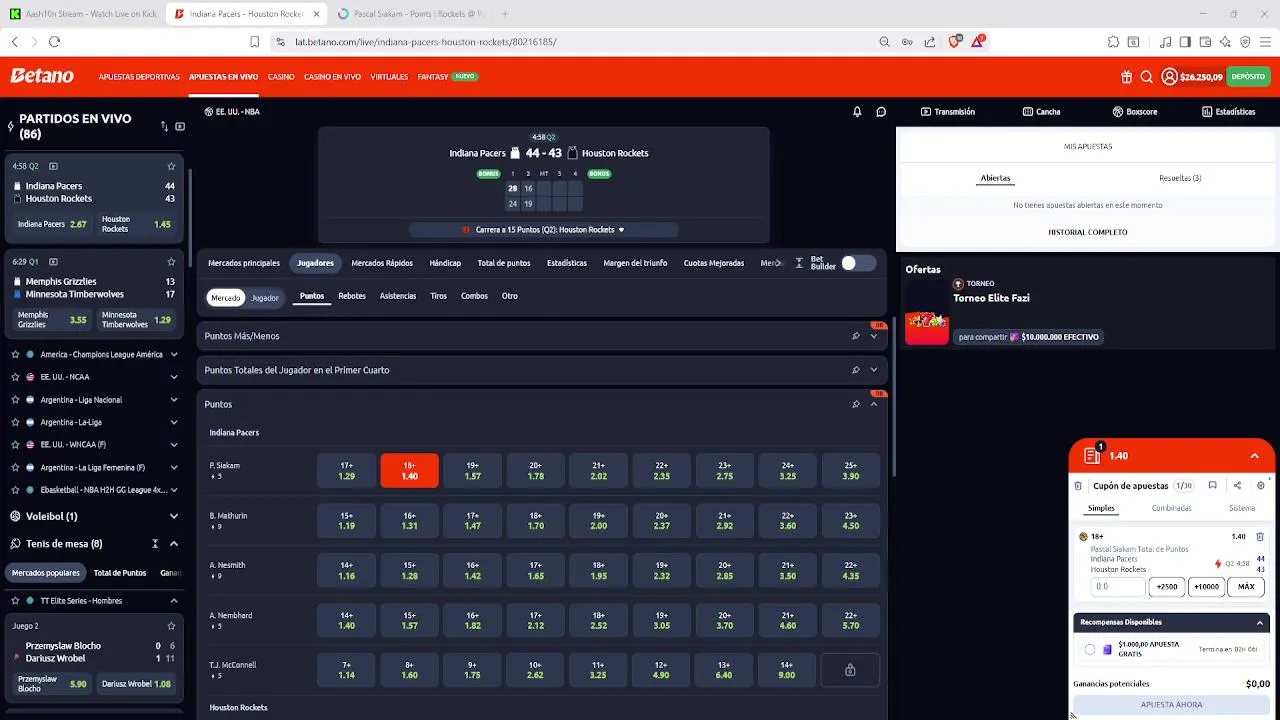Select the Rebotes sub-tab

(352, 296)
